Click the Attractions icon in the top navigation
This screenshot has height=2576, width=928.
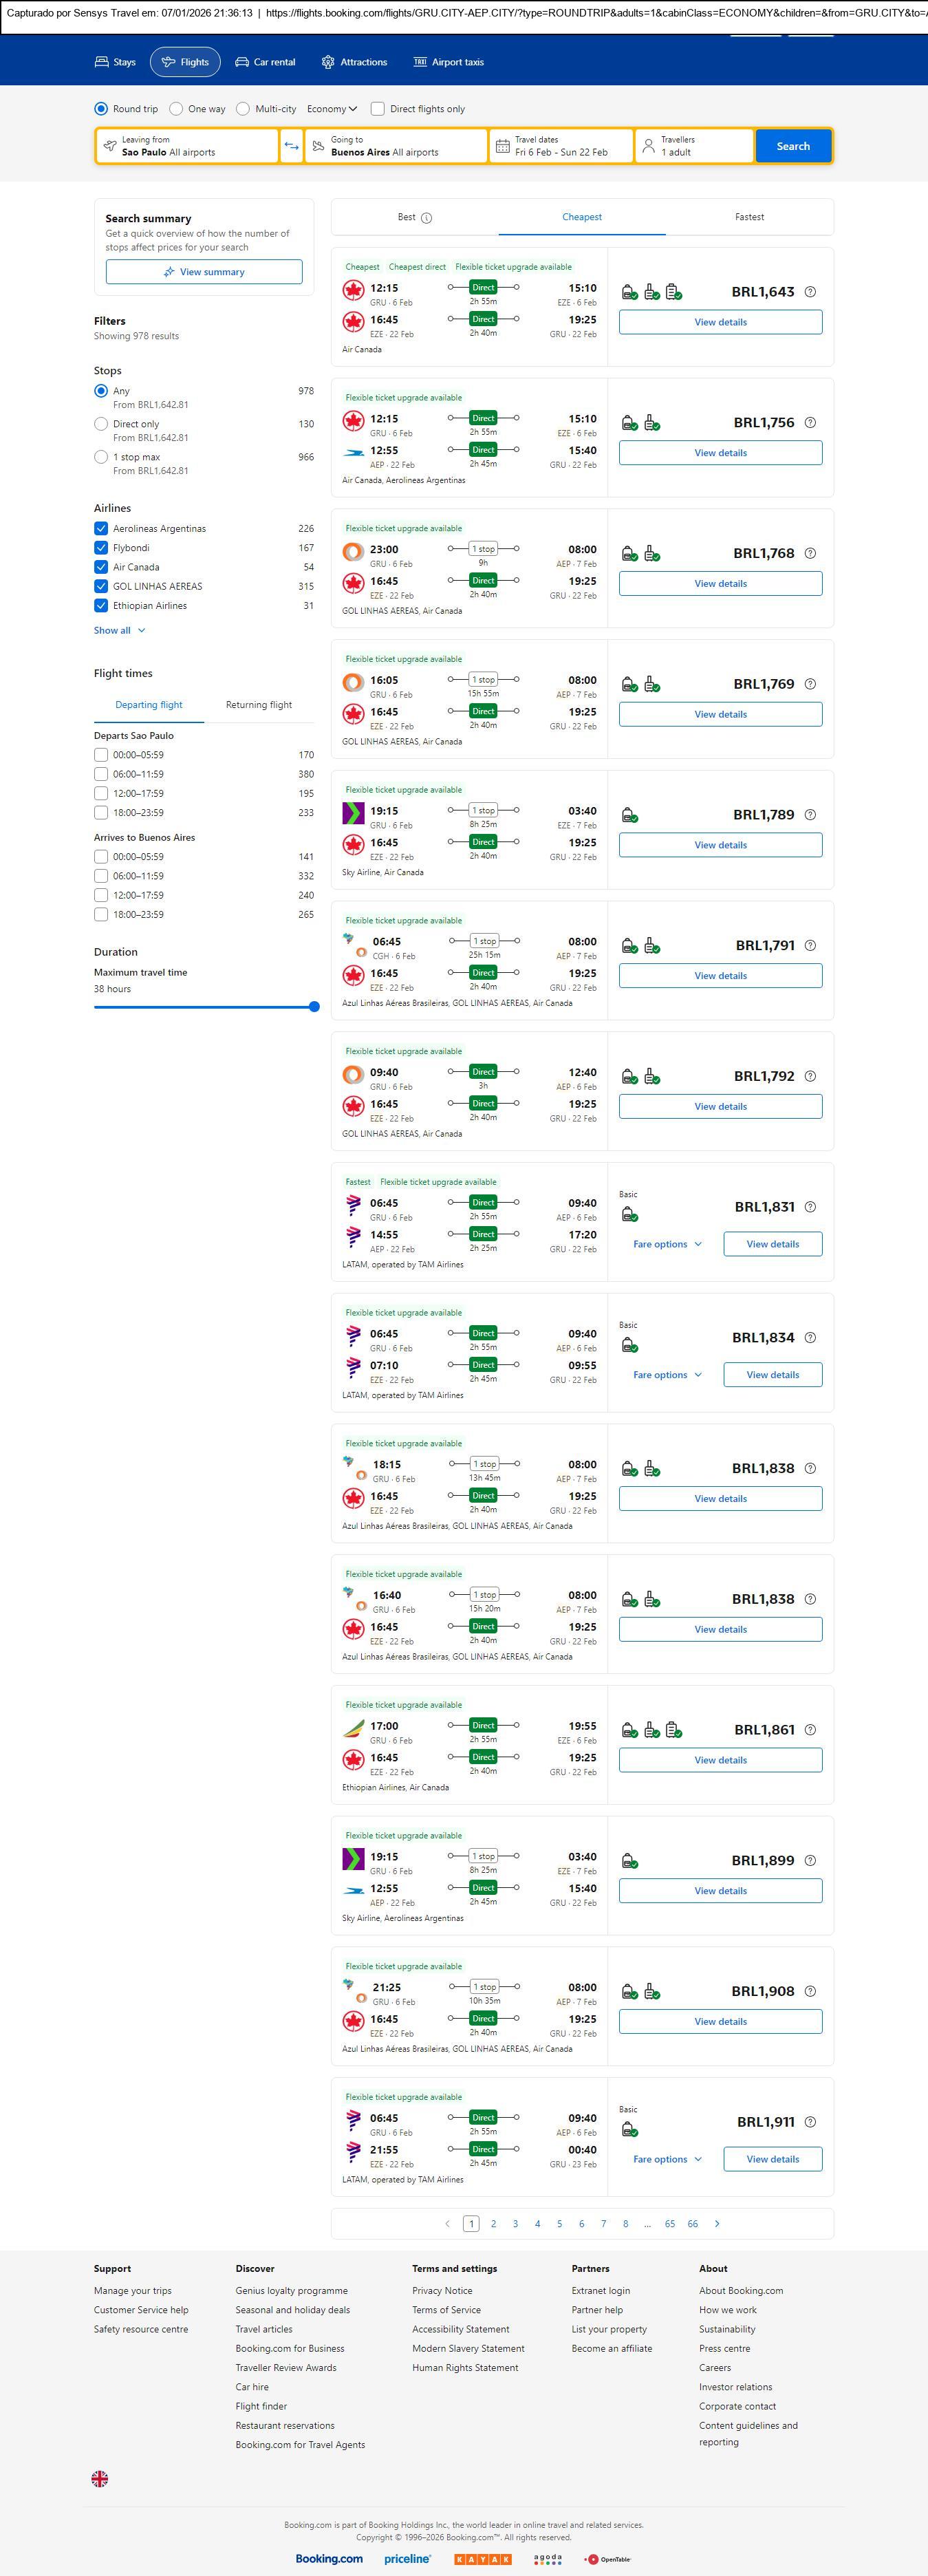point(328,62)
